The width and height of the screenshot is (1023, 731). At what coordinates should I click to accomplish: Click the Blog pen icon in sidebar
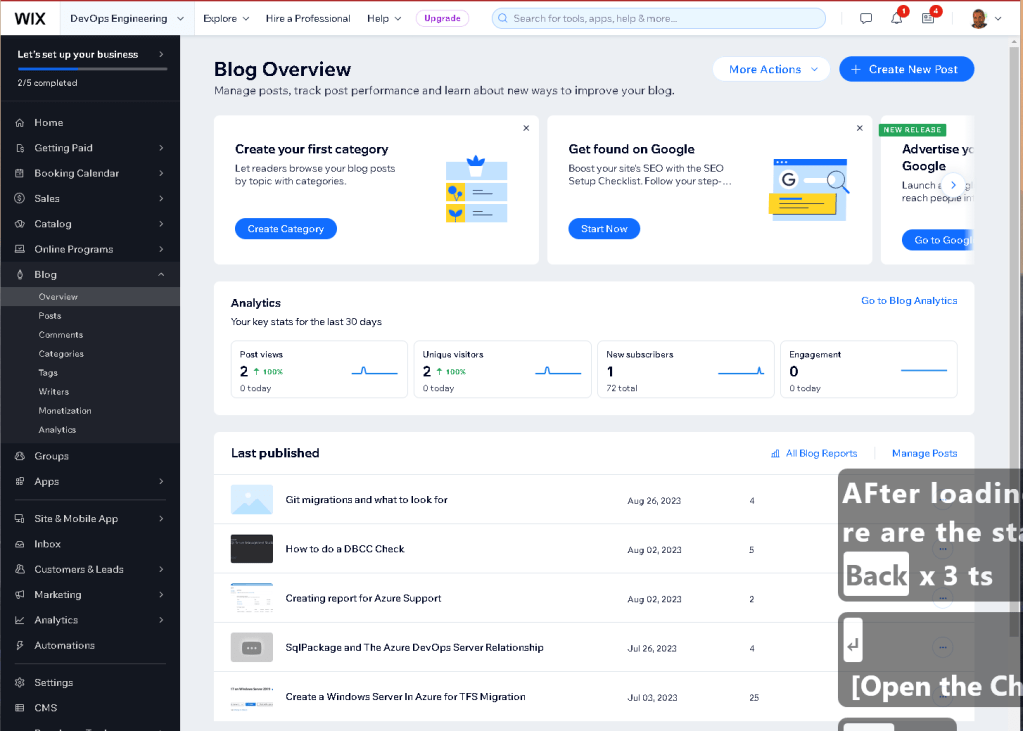coord(20,275)
